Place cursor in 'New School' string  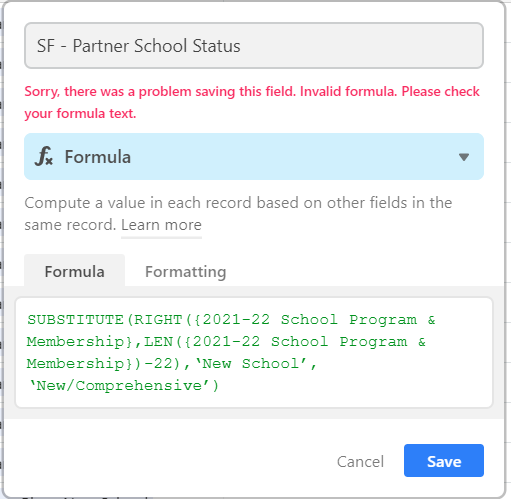(251, 363)
